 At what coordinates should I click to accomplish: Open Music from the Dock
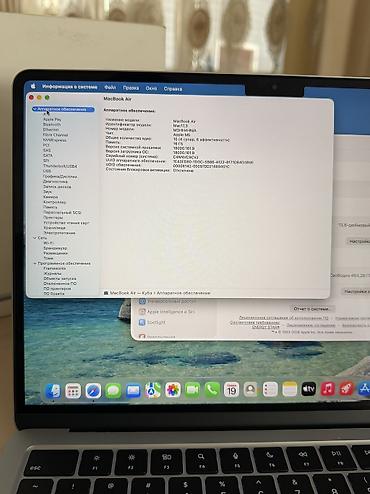pyautogui.click(x=327, y=389)
